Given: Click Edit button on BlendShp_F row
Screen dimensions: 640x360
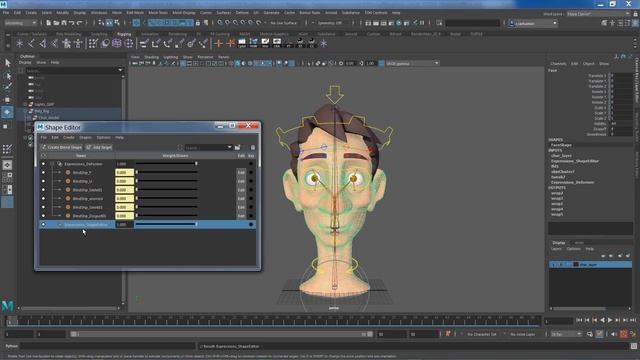Looking at the screenshot, I should [x=241, y=173].
